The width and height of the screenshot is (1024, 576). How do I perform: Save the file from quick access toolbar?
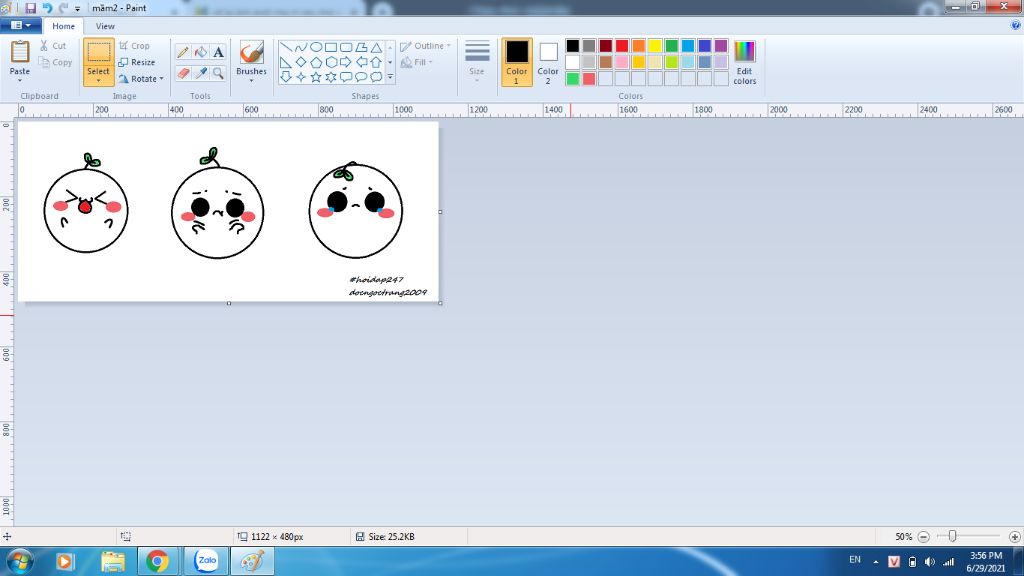coord(30,8)
